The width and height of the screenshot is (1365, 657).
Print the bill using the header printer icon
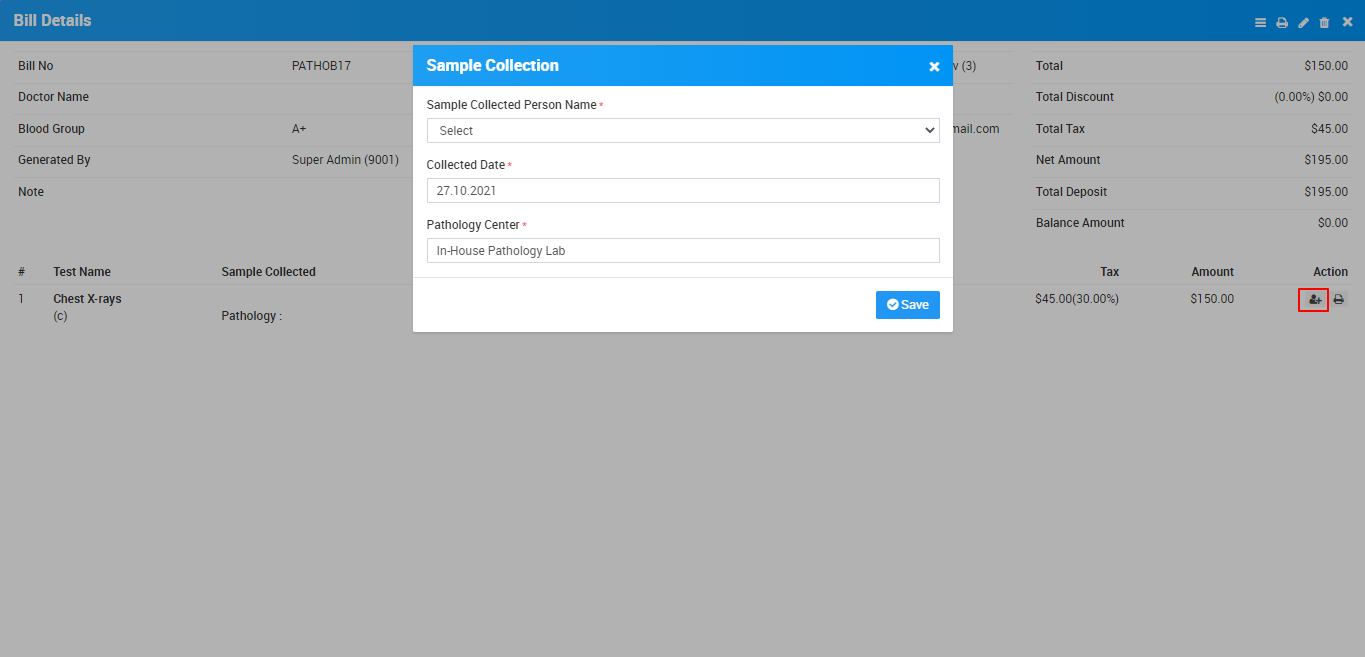tap(1282, 22)
